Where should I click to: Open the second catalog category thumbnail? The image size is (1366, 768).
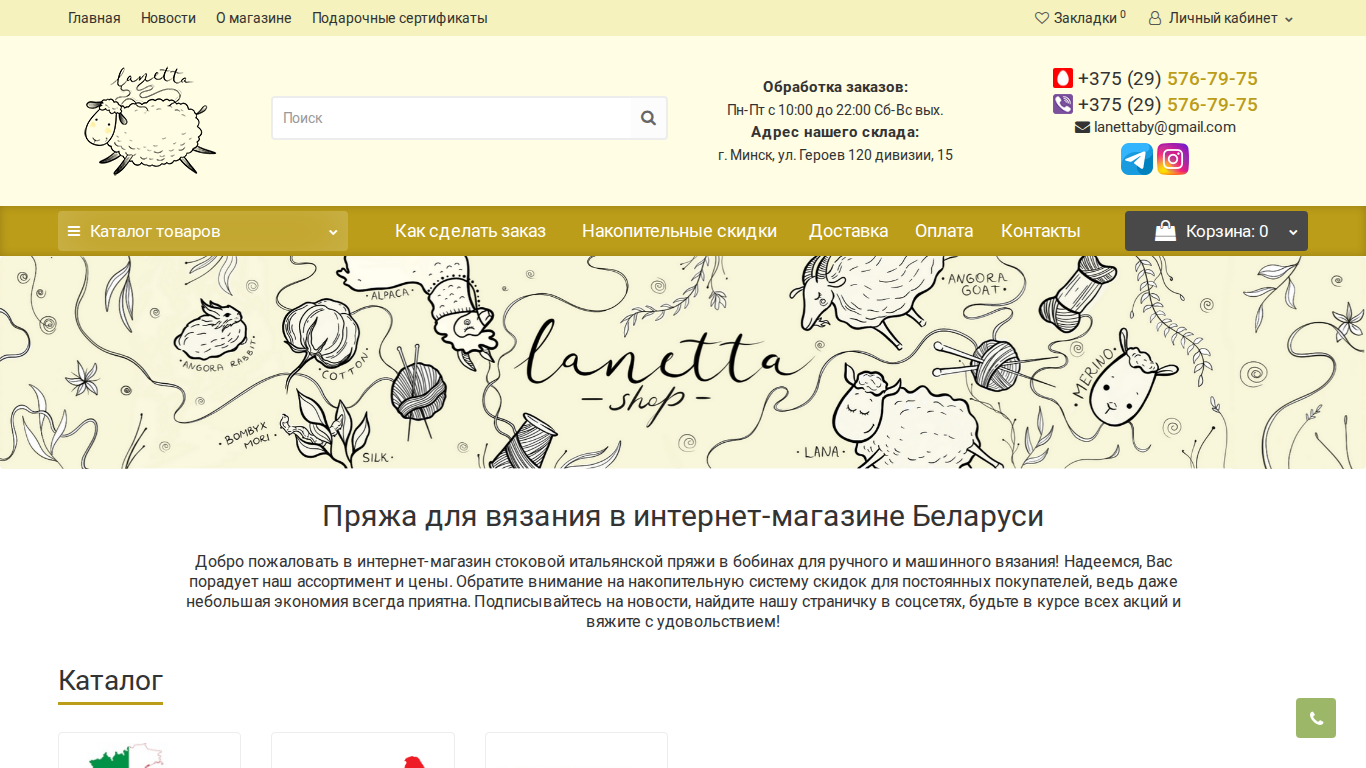363,750
